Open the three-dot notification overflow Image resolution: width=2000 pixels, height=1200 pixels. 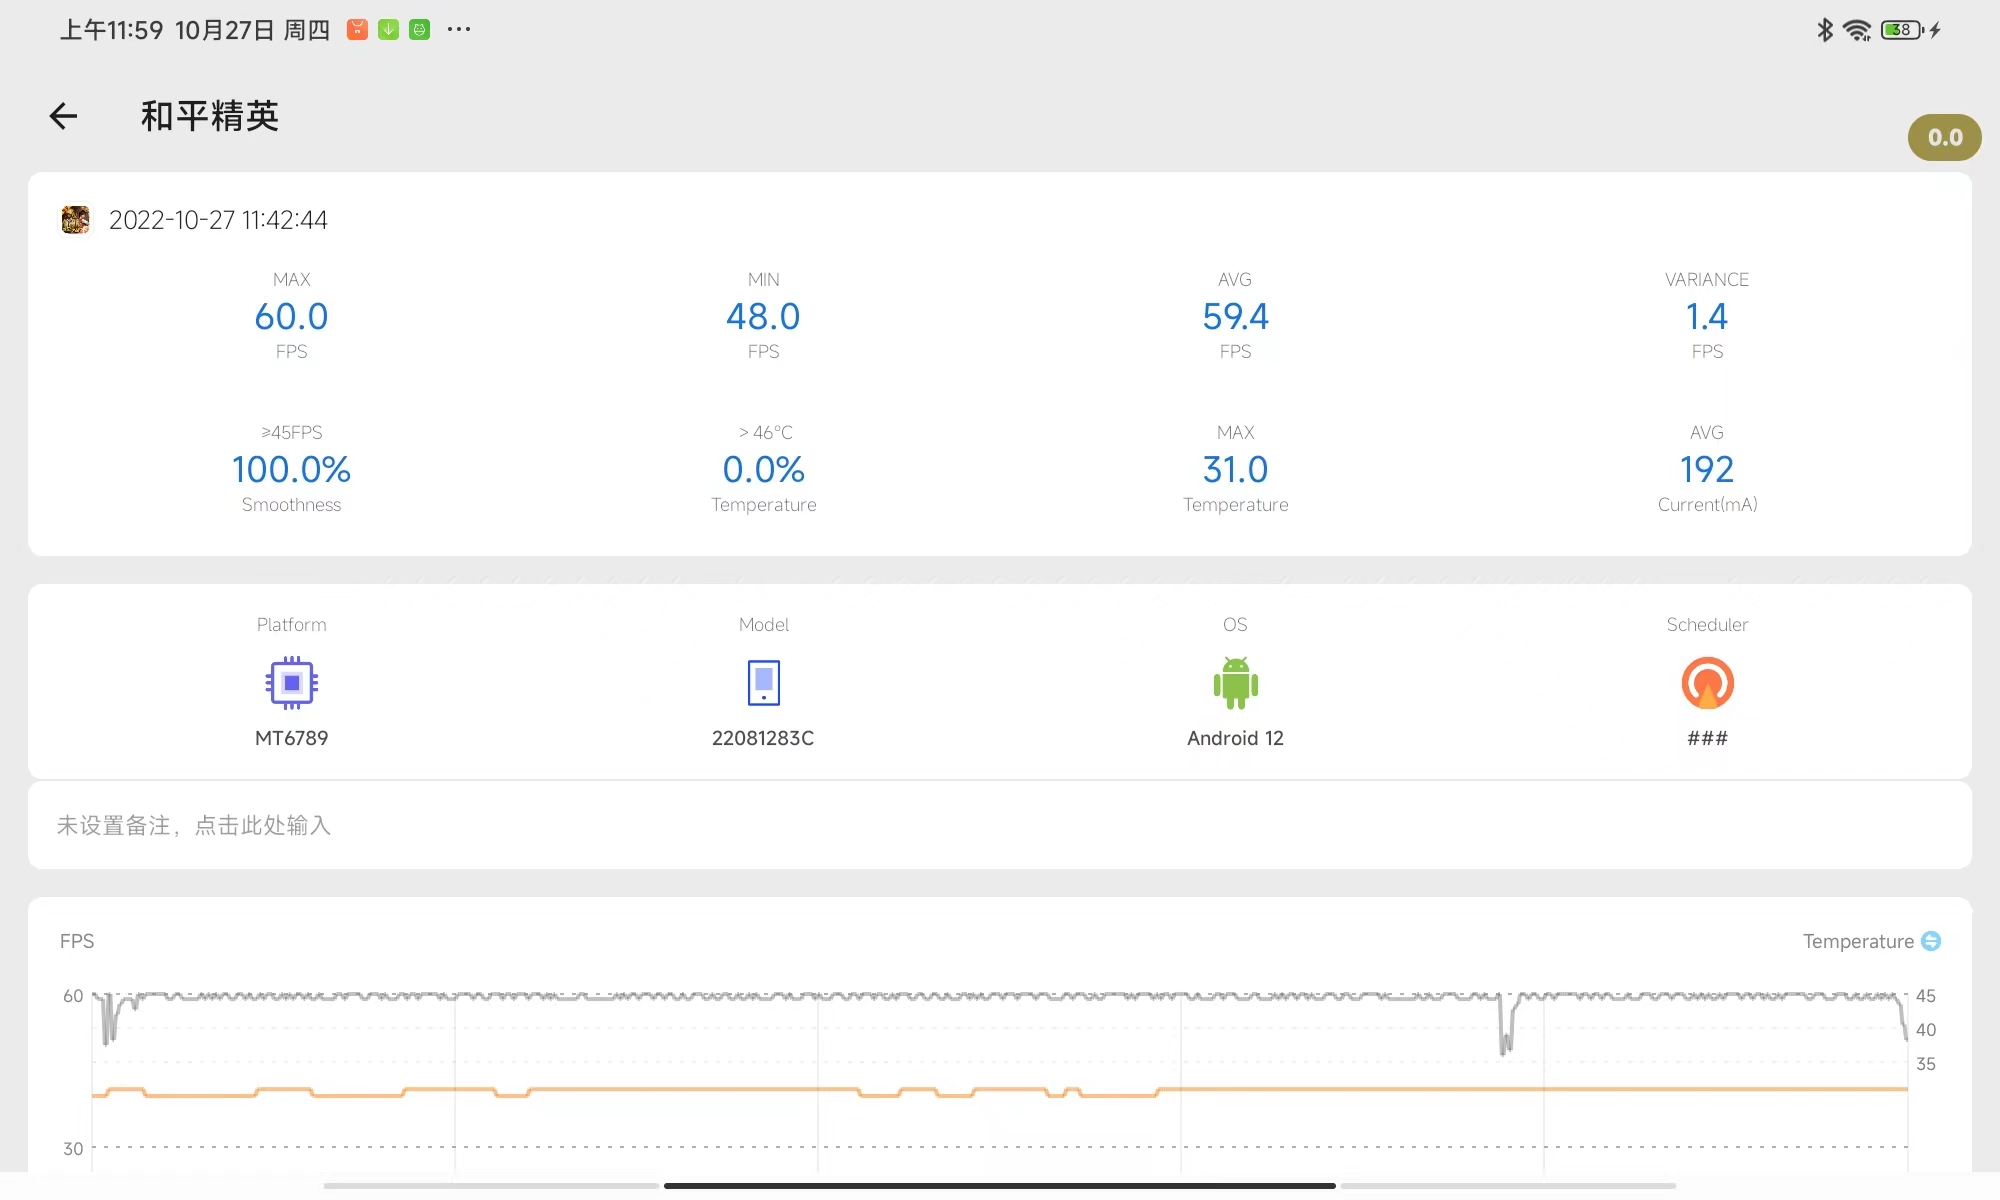tap(459, 30)
